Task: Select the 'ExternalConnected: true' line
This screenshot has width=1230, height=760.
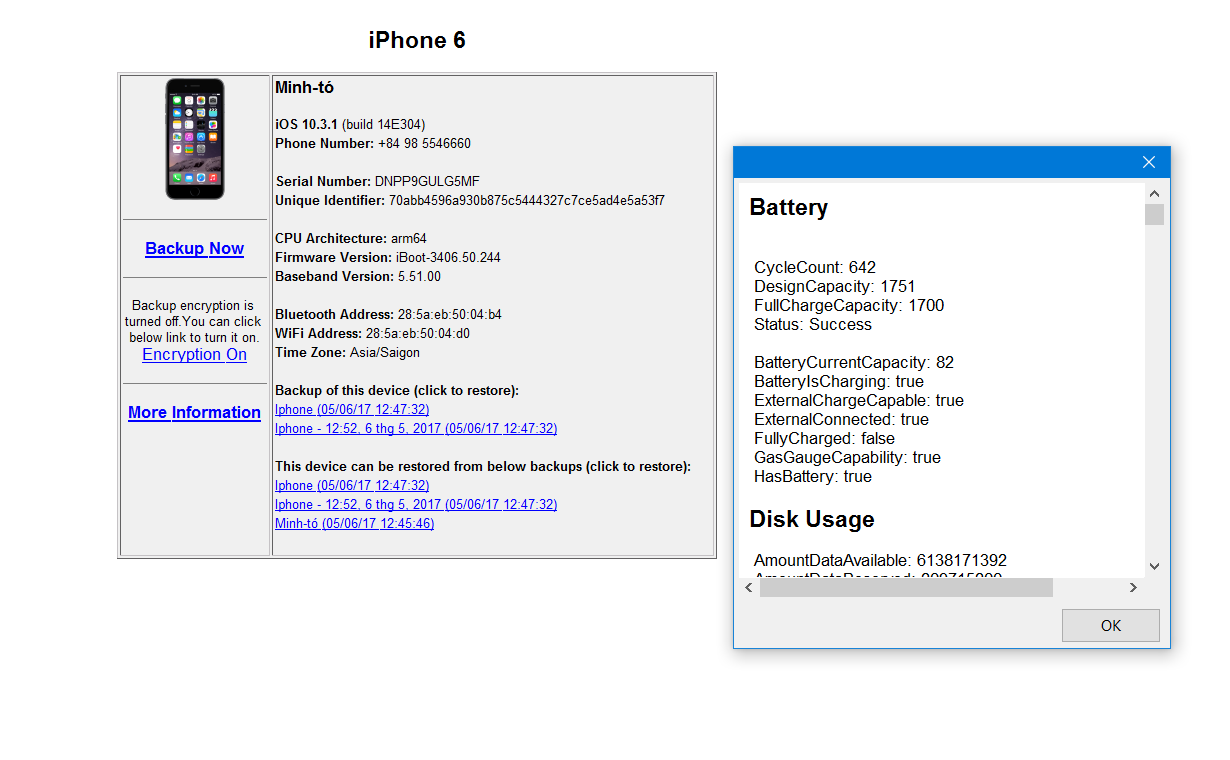Action: click(x=841, y=419)
